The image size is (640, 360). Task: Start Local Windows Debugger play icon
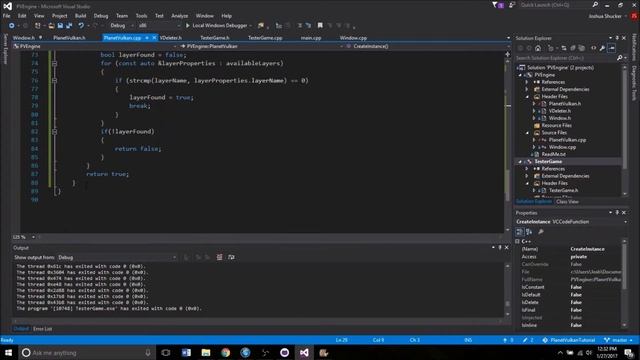188,26
